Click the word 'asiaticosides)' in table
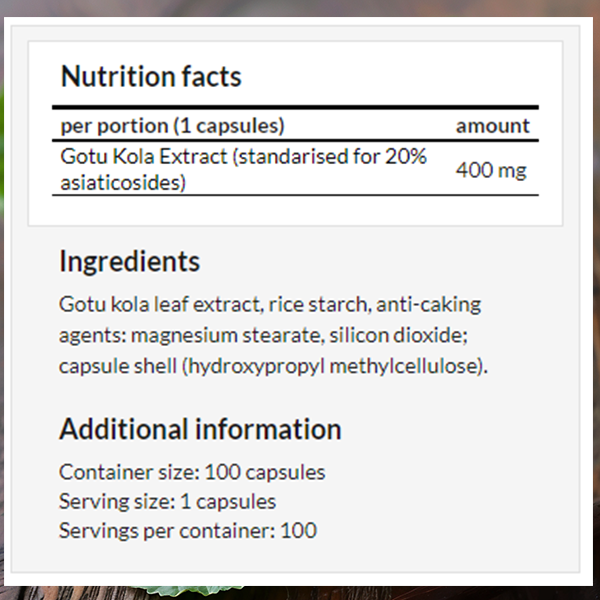 123,183
